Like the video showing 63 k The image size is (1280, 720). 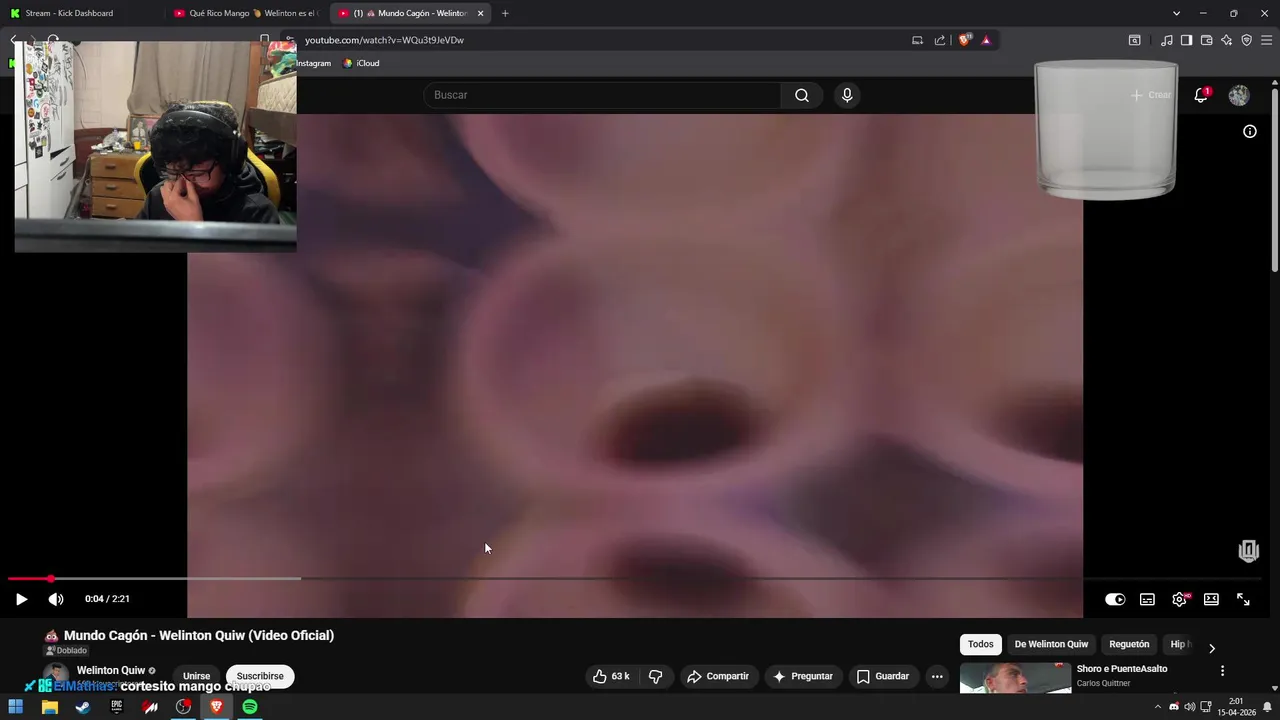pos(611,676)
